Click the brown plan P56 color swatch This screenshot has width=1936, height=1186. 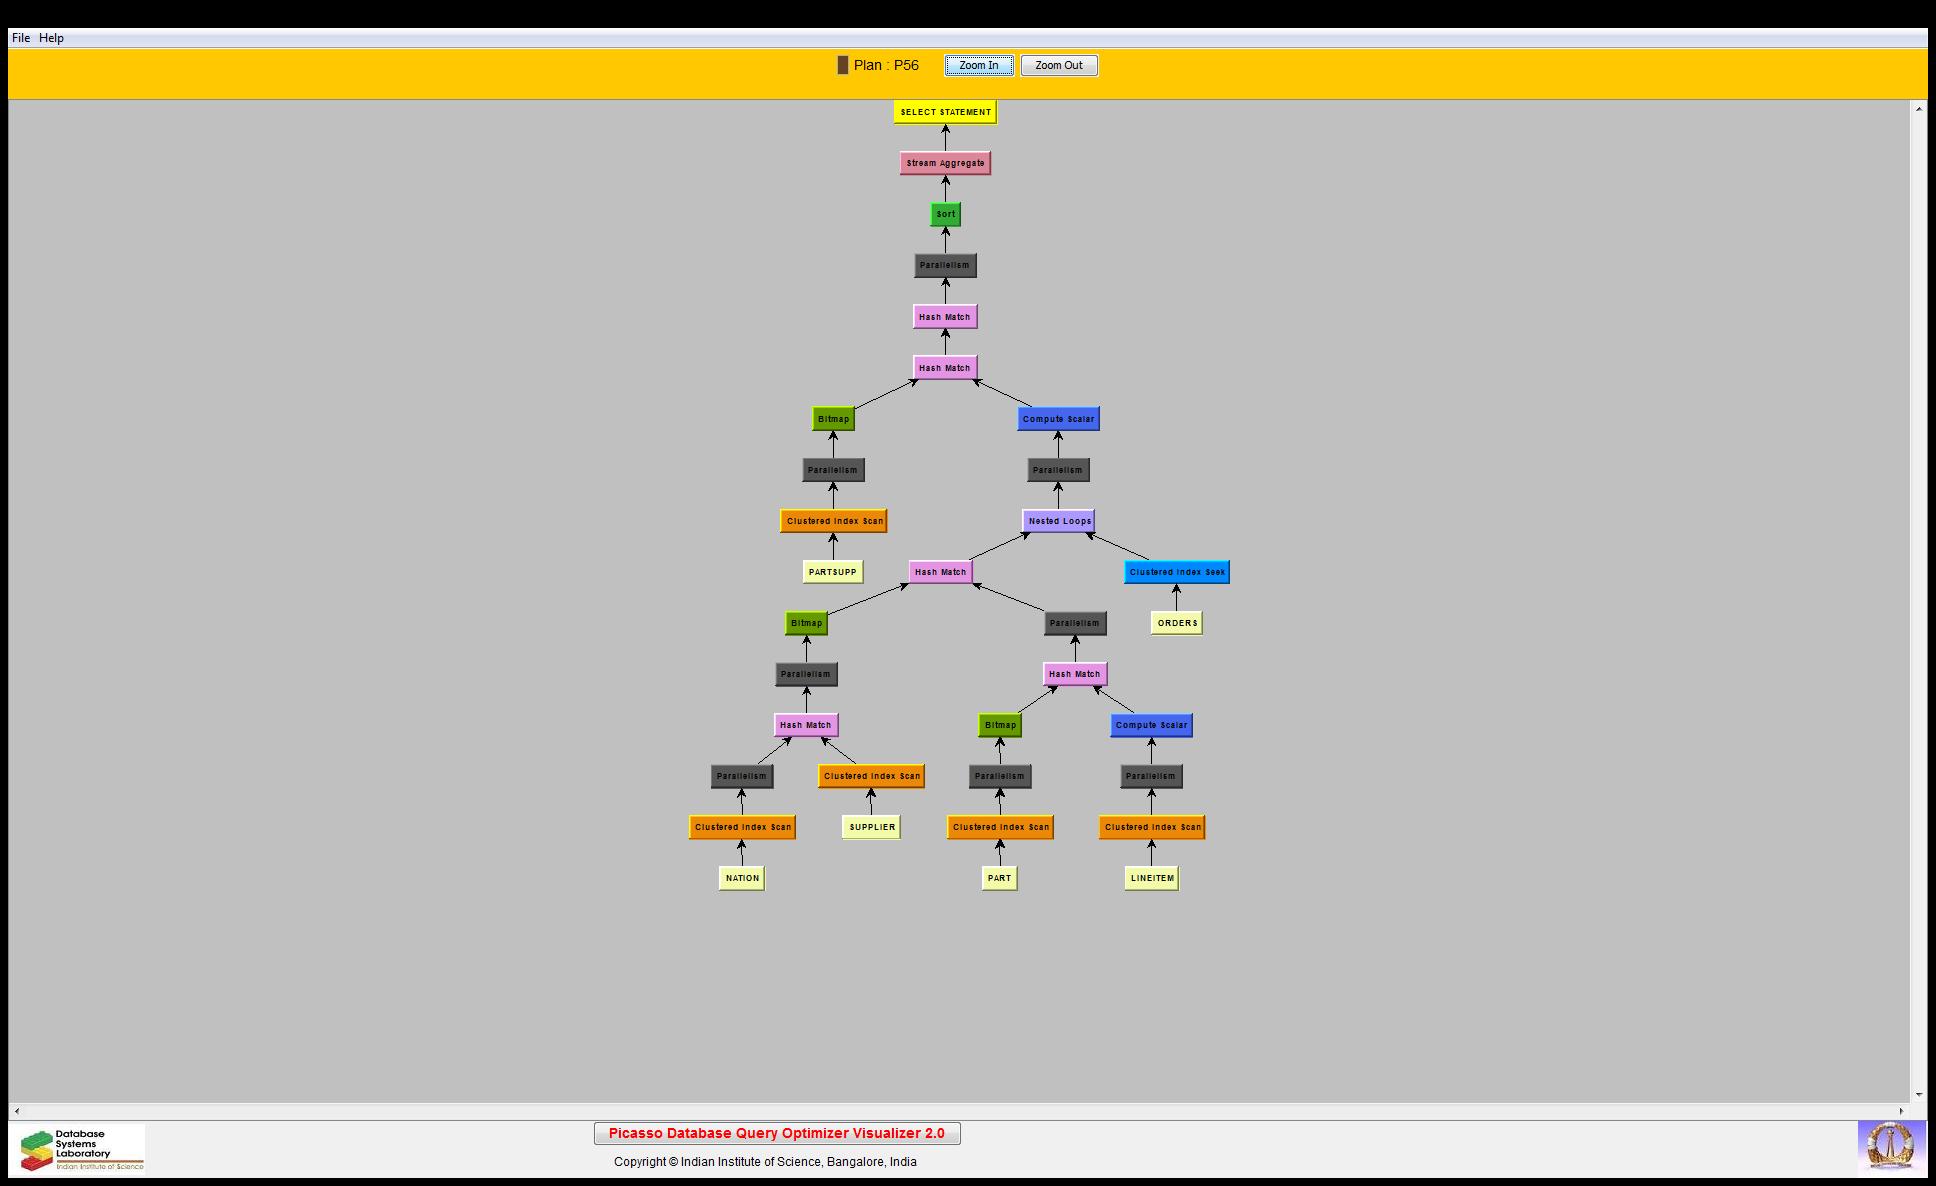pos(842,65)
